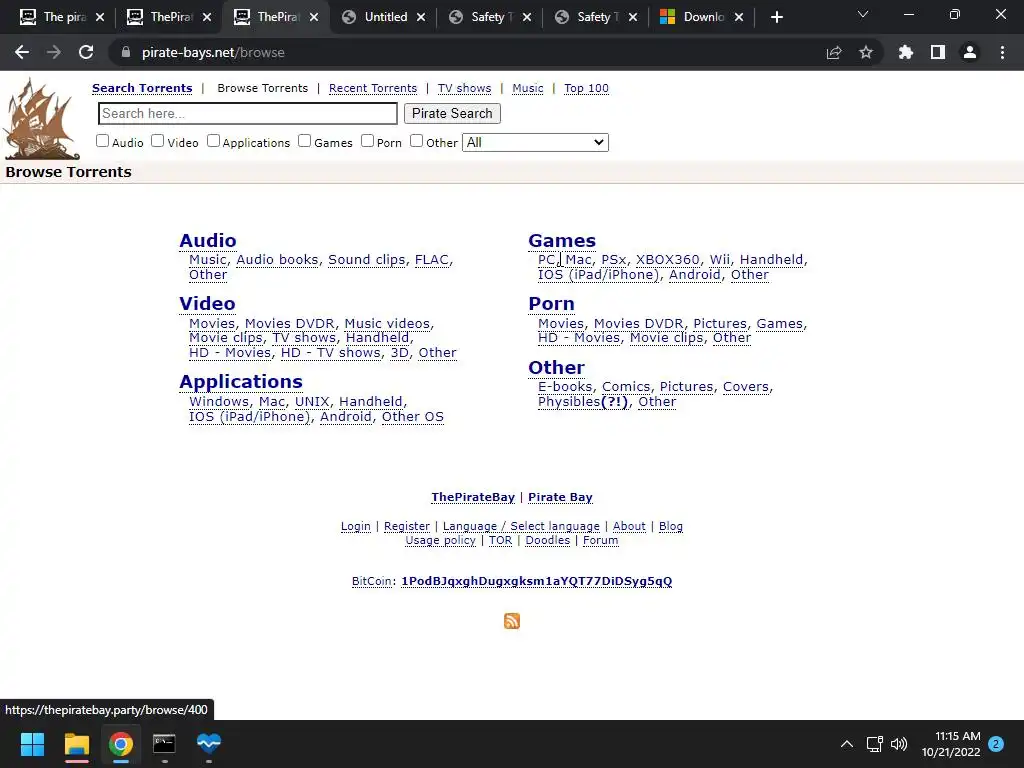
Task: Click the Pirate Search button
Action: click(x=452, y=114)
